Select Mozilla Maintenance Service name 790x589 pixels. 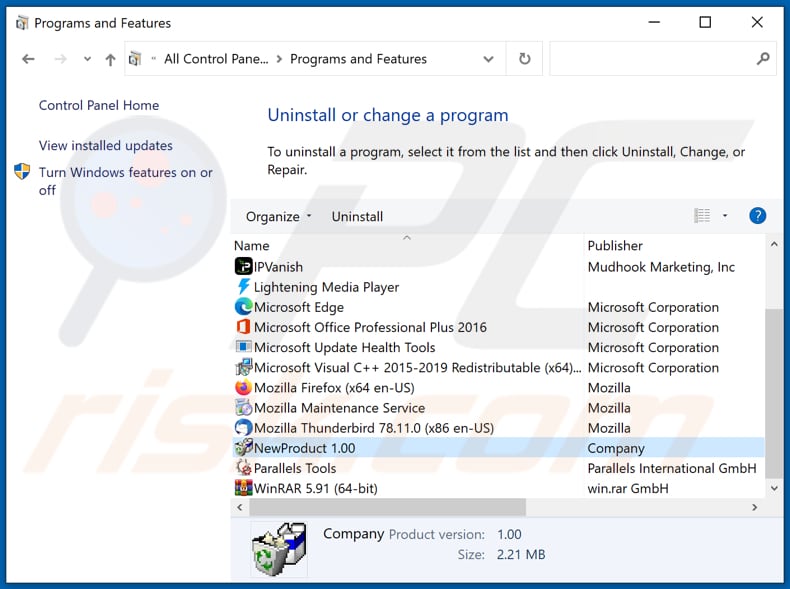pyautogui.click(x=340, y=408)
